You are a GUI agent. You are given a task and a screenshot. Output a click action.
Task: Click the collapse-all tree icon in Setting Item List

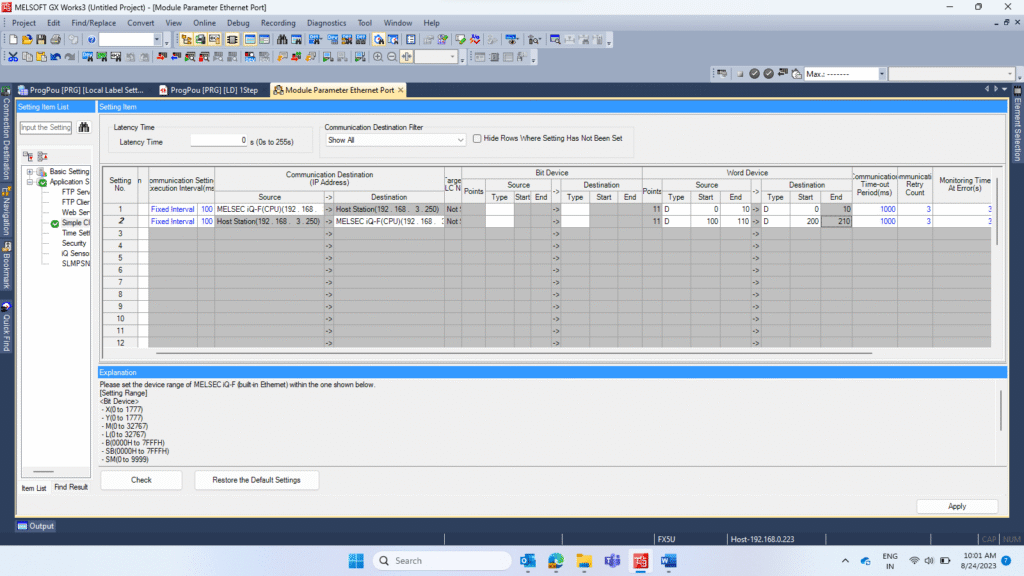coord(42,156)
